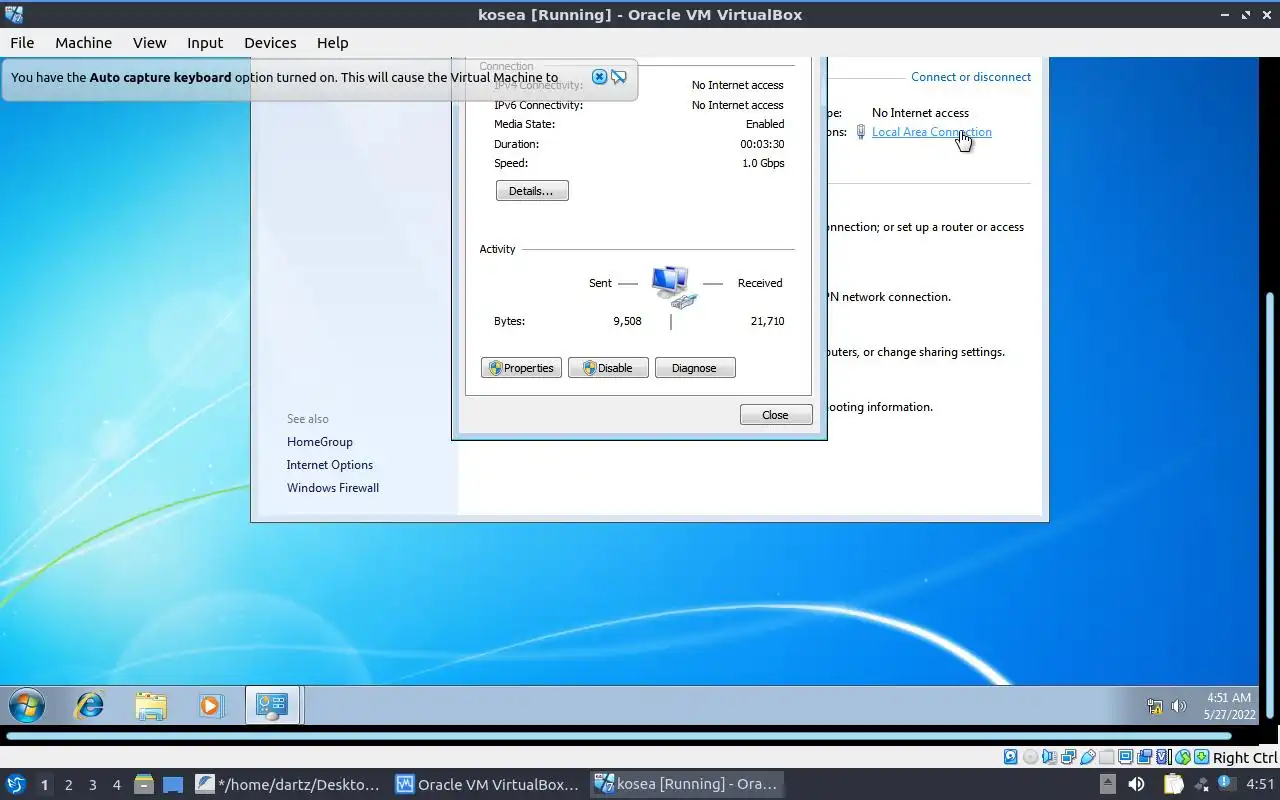Close the connection status dialog
The width and height of the screenshot is (1280, 800).
click(x=776, y=415)
